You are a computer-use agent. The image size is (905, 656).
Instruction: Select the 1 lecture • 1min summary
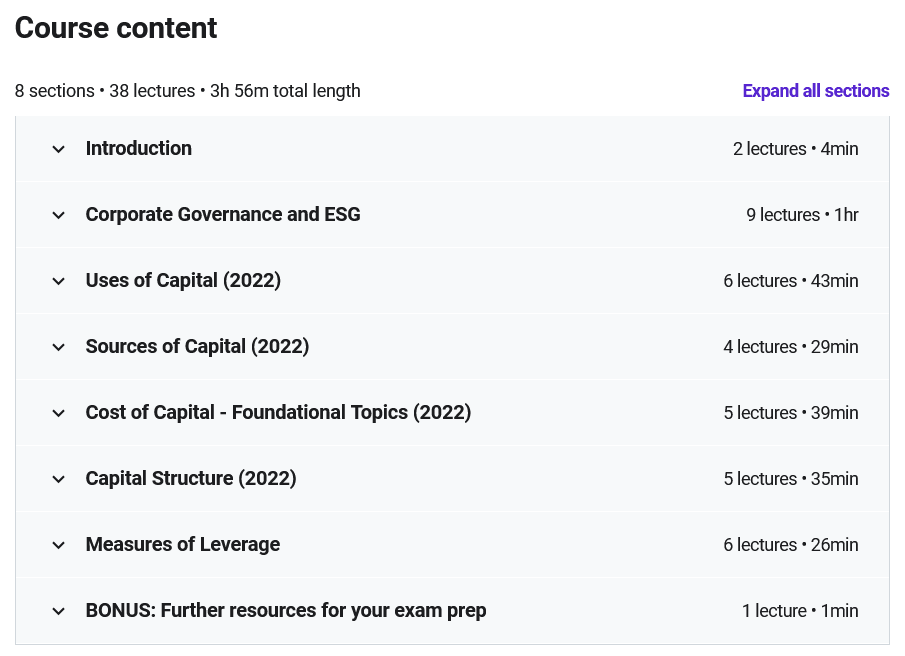pos(800,610)
